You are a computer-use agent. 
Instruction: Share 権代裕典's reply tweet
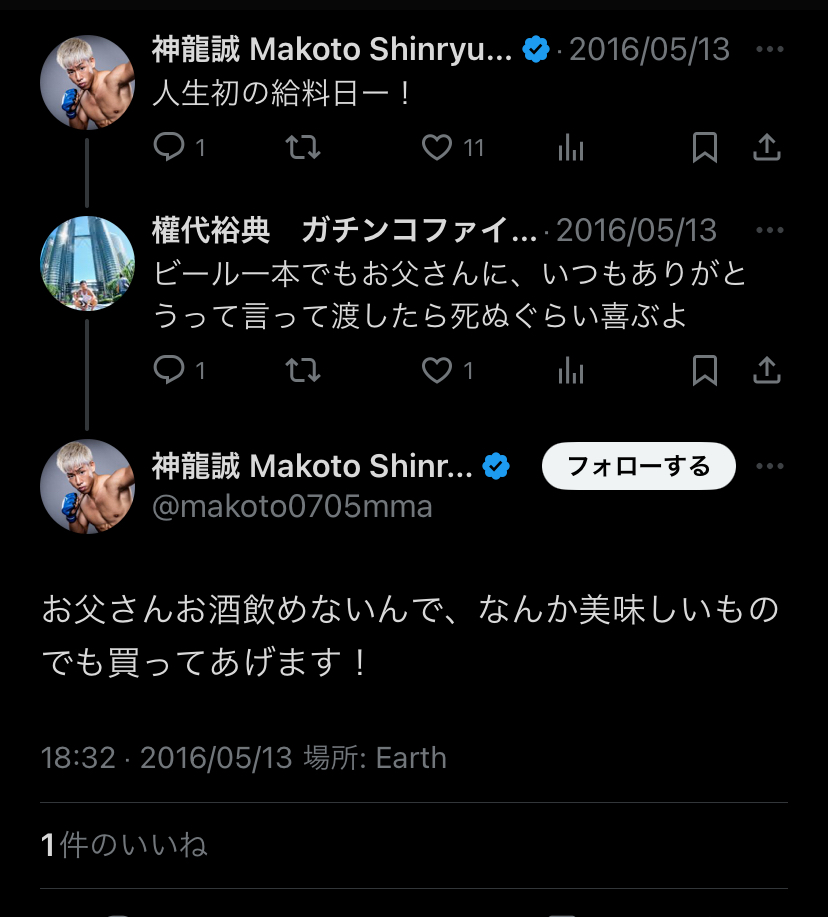(x=767, y=370)
